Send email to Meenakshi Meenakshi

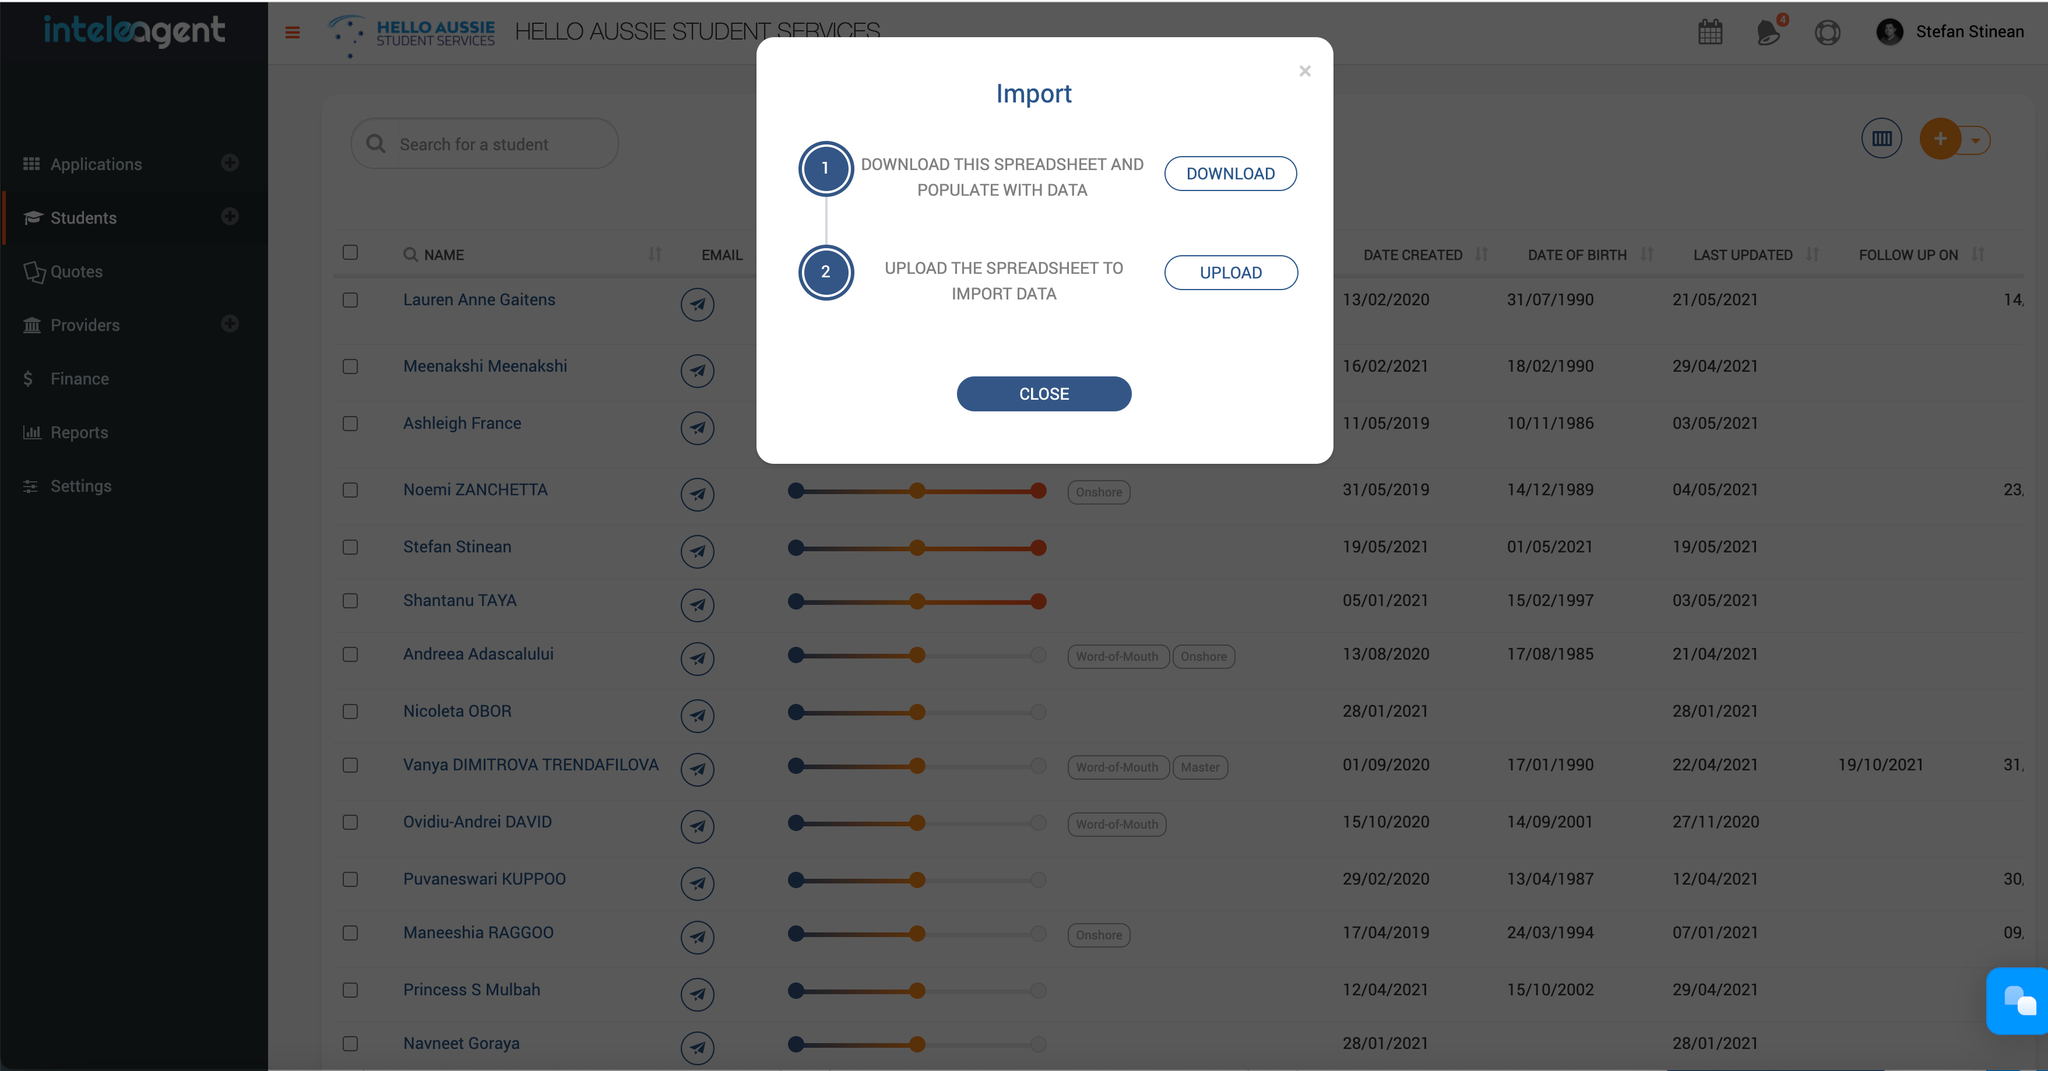tap(697, 371)
